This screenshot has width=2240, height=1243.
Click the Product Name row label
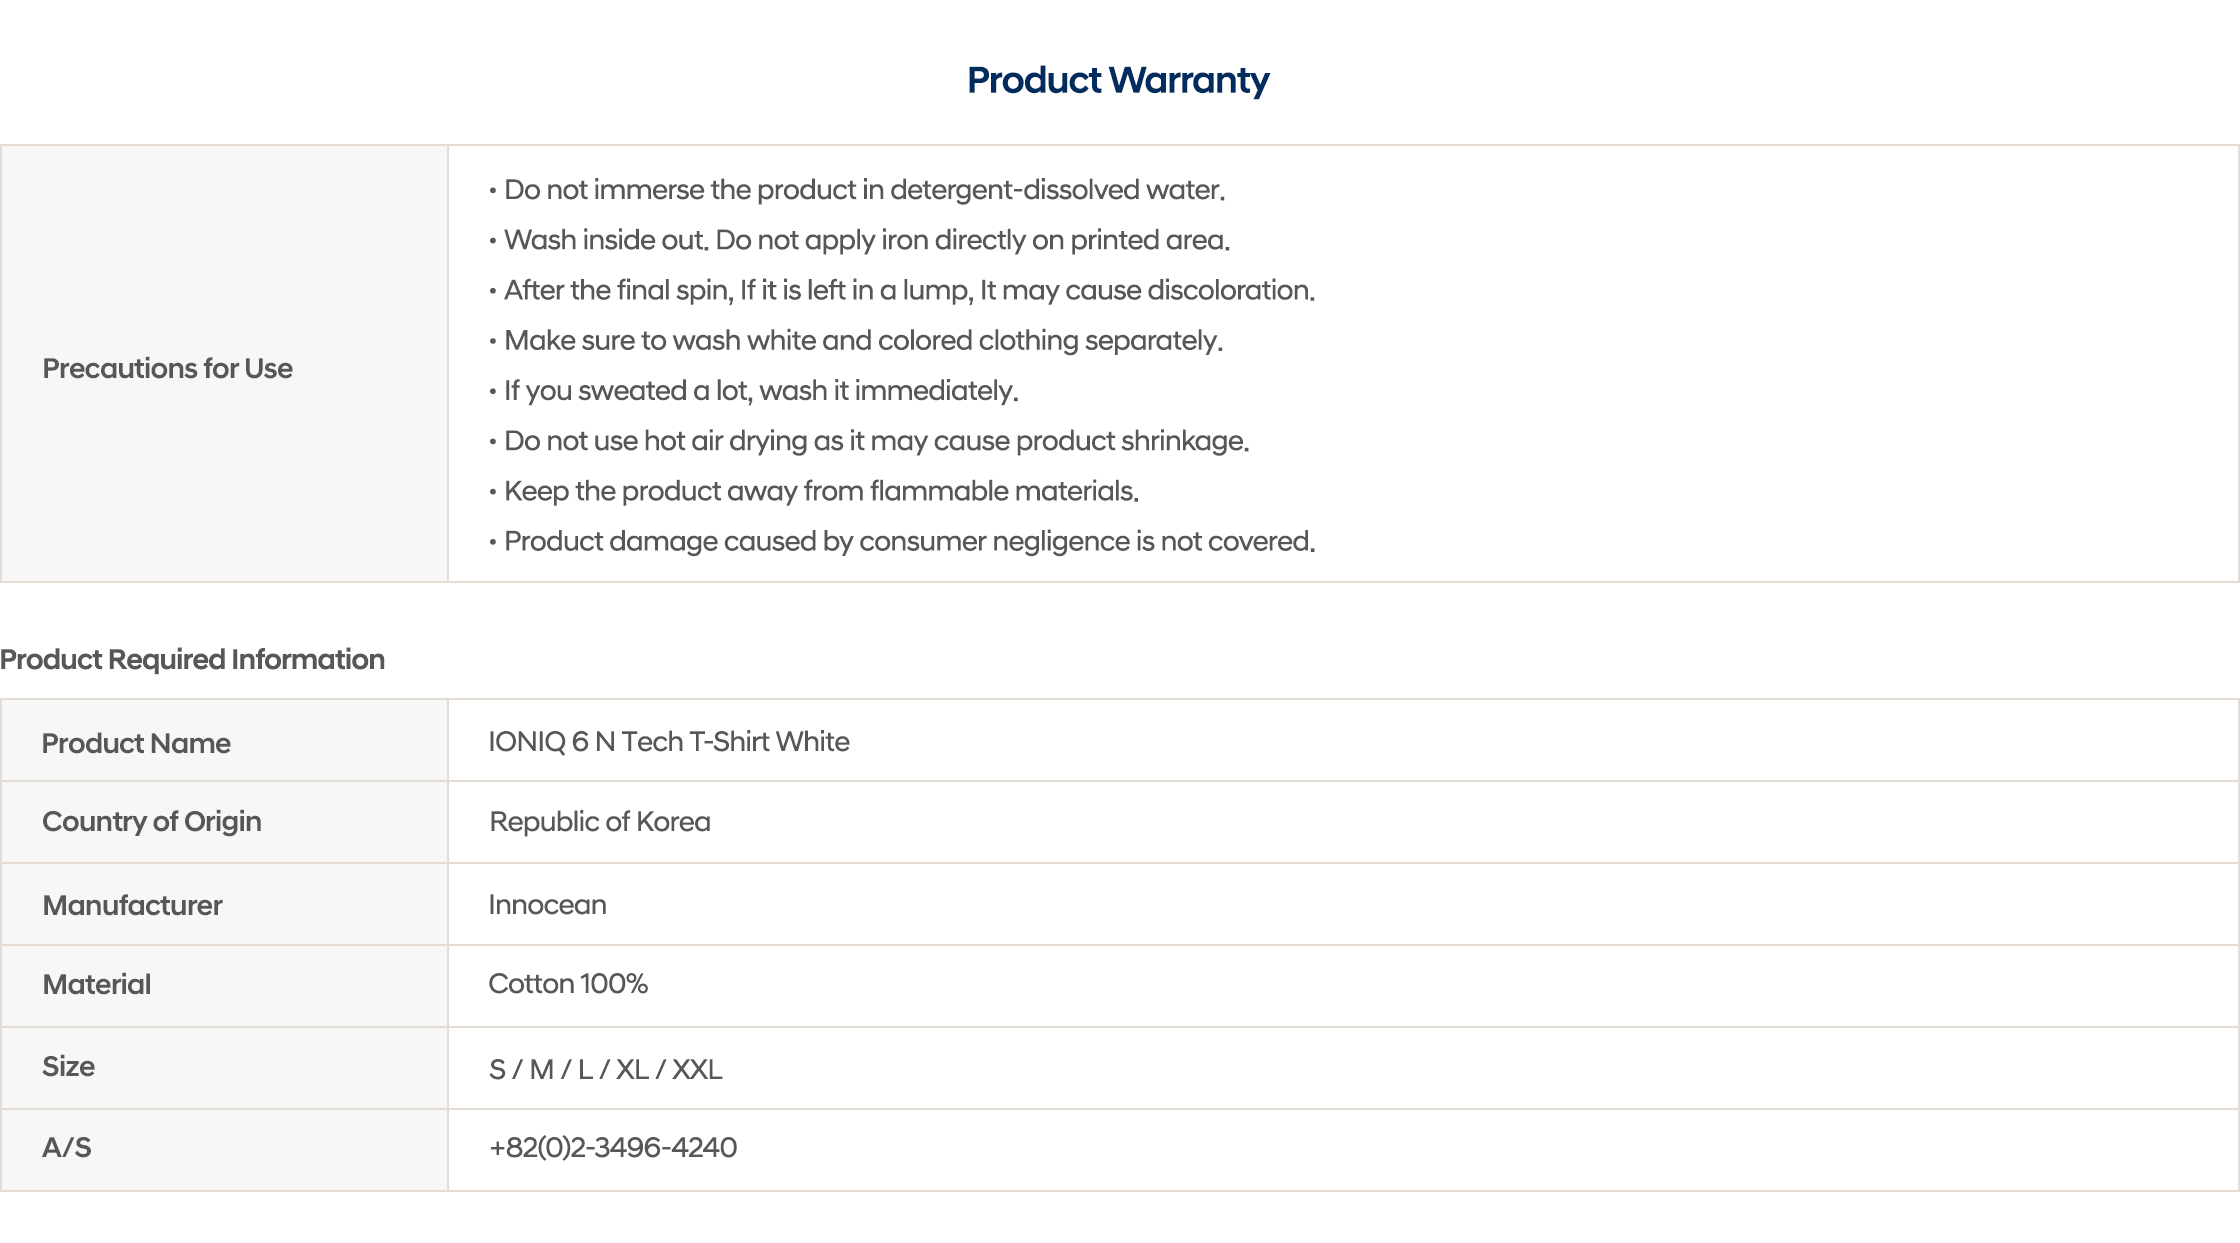[x=136, y=743]
